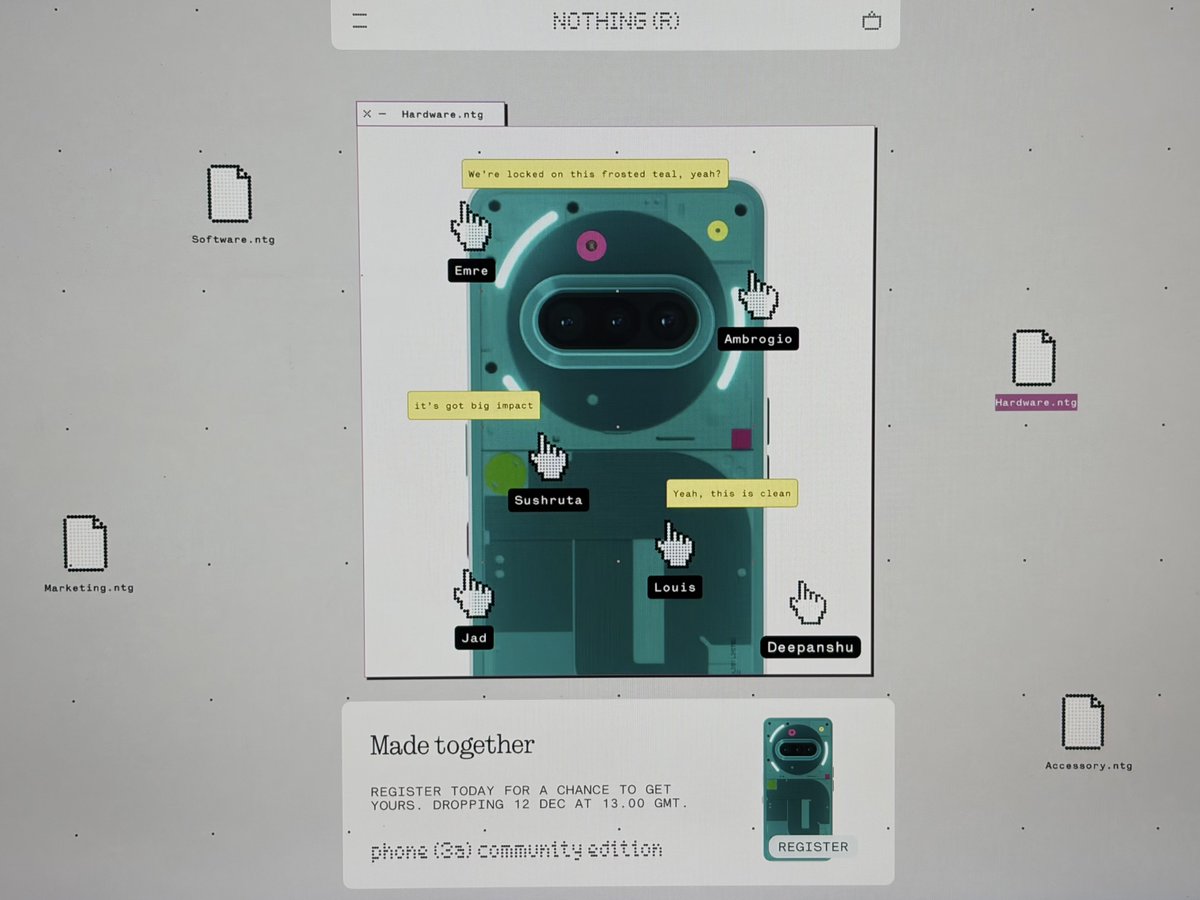Click the phone thumbnail in the Made together card
The width and height of the screenshot is (1200, 900).
(797, 788)
